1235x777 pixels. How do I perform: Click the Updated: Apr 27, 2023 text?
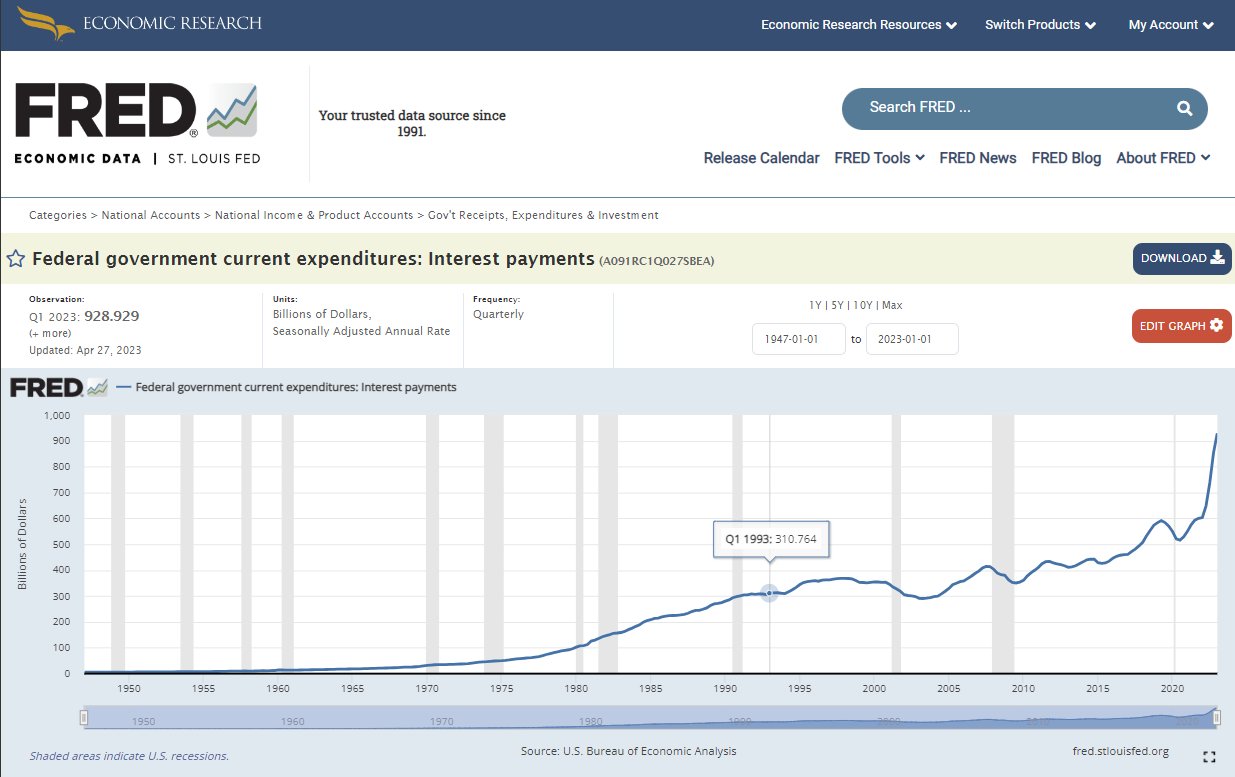(x=85, y=350)
